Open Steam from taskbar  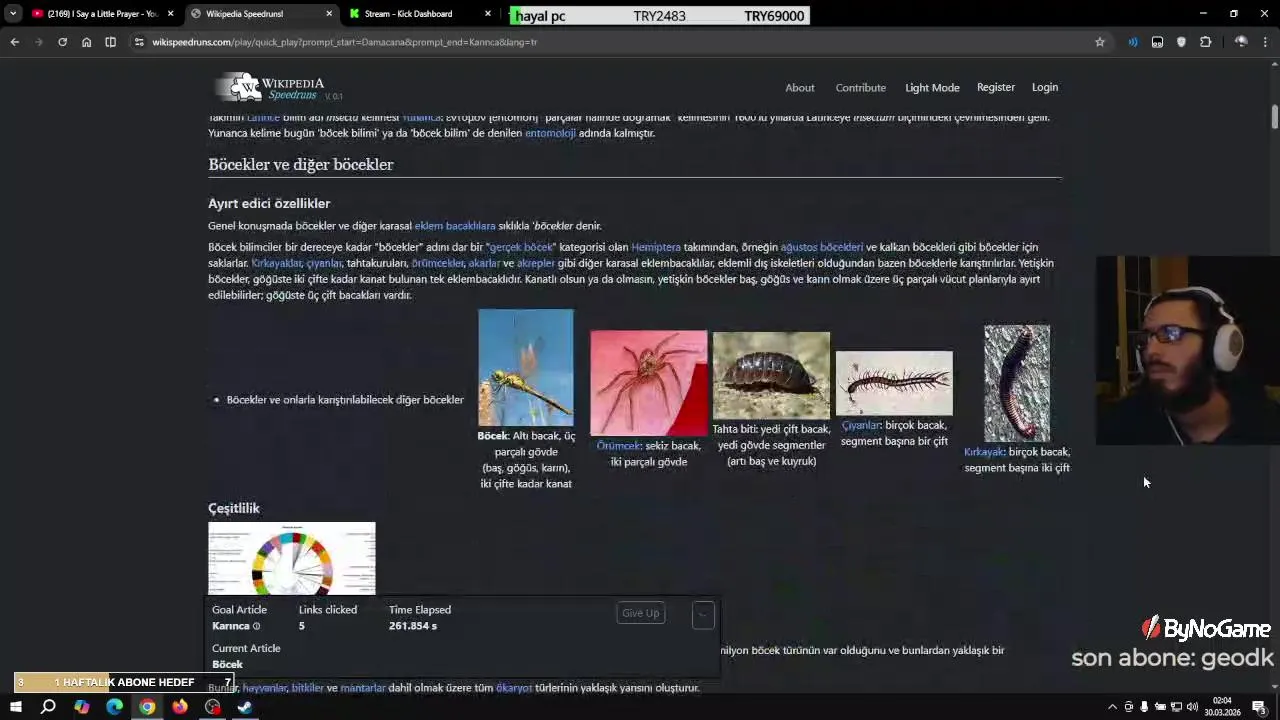pos(245,707)
